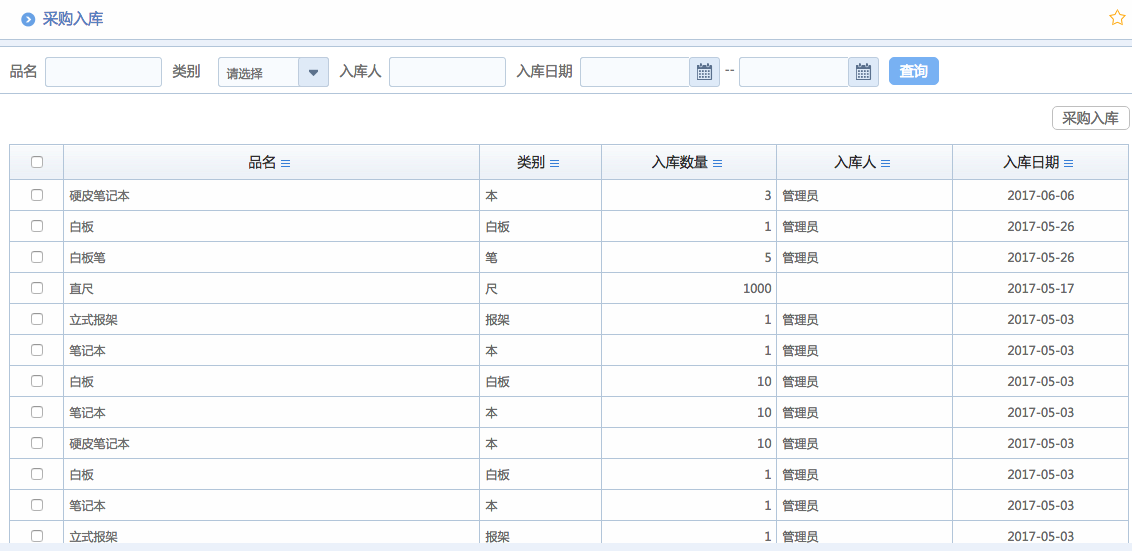Select the 白板笔 row checkbox
Screen dimensions: 1132x551
coord(37,257)
